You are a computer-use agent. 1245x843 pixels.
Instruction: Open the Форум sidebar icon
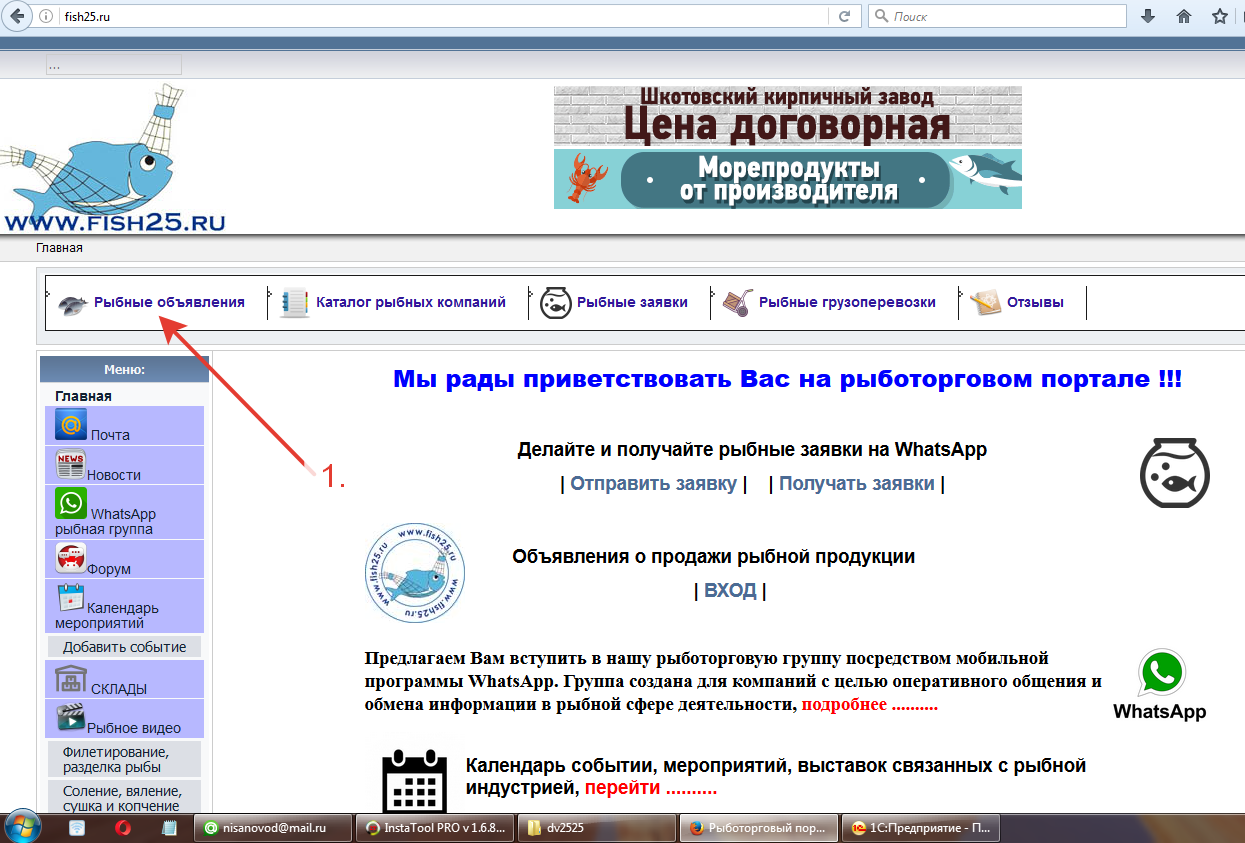coord(70,558)
